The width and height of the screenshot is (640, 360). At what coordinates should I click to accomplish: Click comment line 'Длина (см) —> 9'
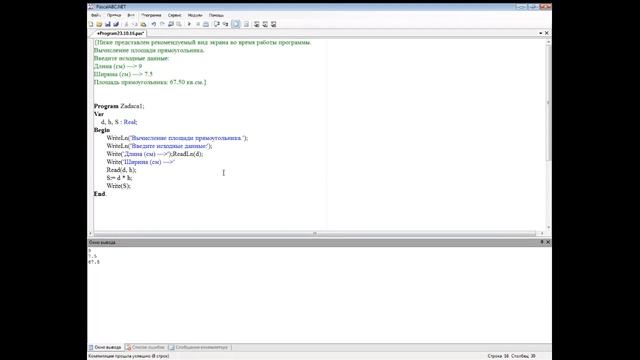pos(118,66)
